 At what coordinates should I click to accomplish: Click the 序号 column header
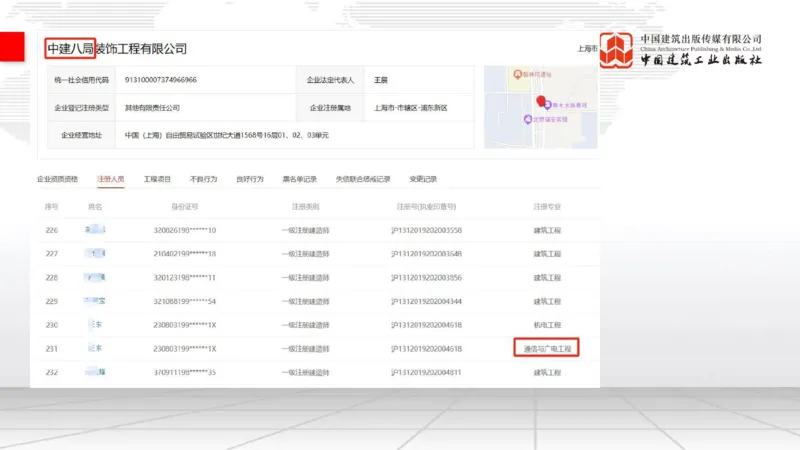tap(52, 207)
